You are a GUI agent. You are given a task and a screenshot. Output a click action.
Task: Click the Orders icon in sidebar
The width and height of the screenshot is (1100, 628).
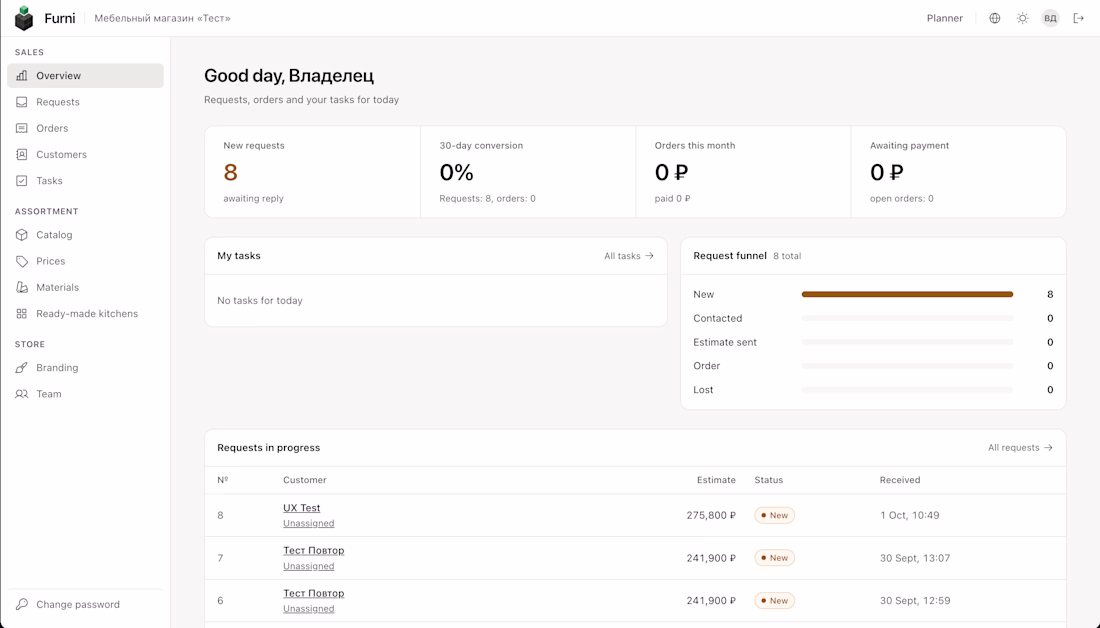pyautogui.click(x=22, y=128)
